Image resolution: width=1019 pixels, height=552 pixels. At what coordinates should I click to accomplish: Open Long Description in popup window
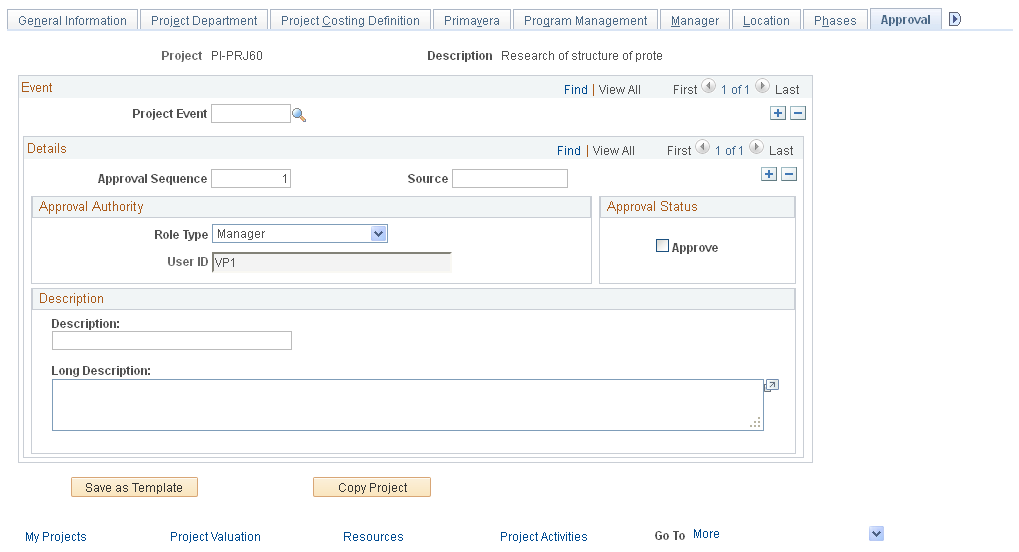[x=771, y=386]
